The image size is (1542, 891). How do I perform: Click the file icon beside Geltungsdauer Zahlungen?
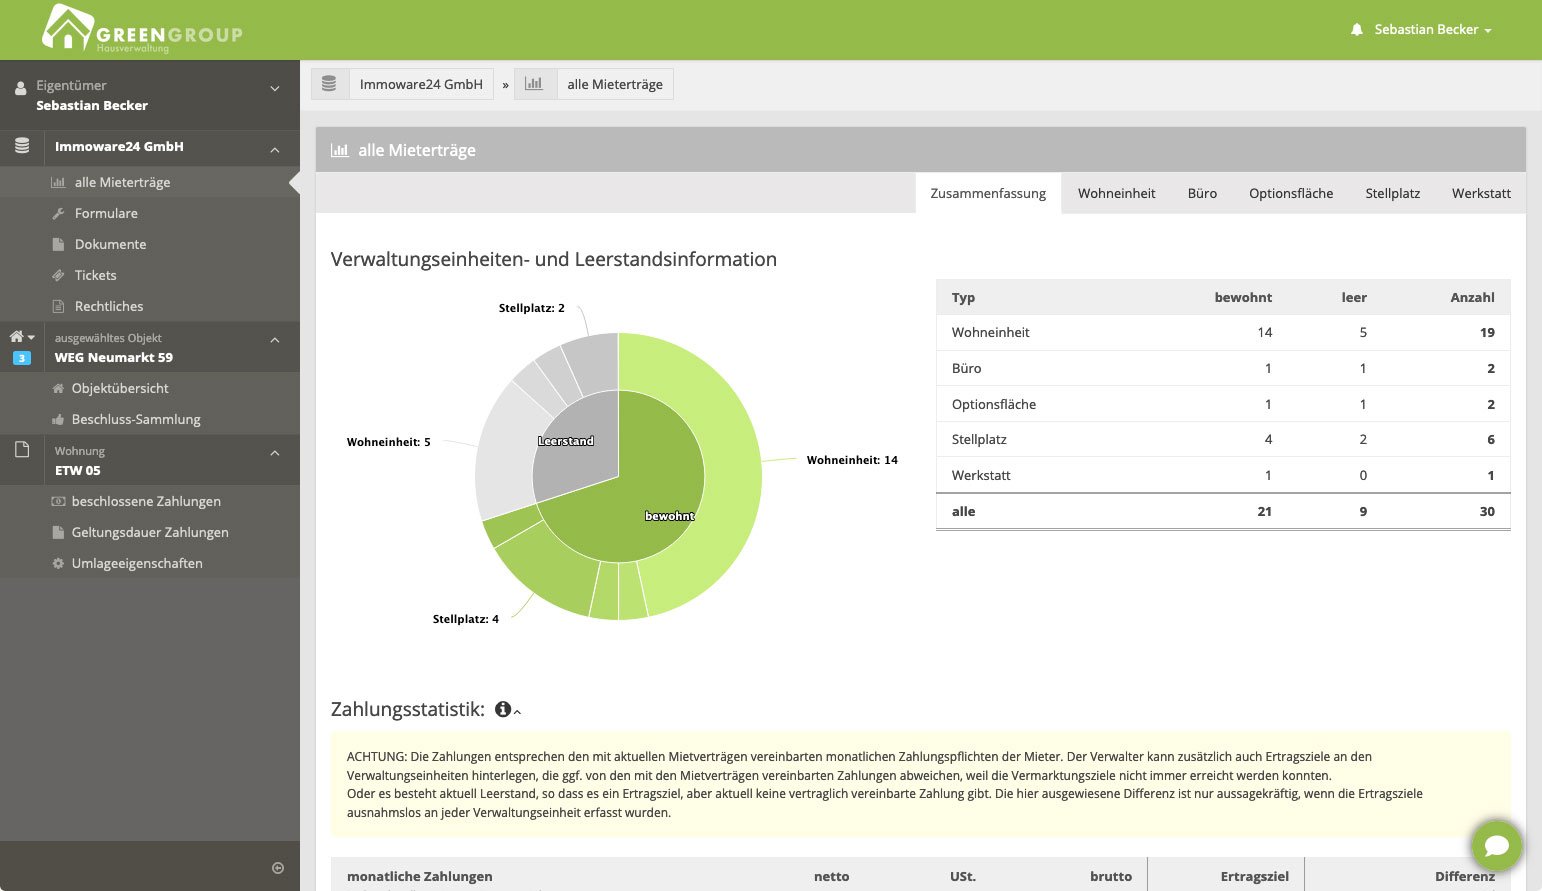(x=58, y=532)
